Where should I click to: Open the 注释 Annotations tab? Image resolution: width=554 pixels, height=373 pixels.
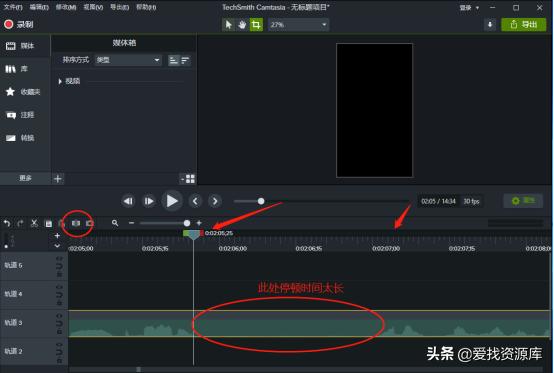click(x=25, y=115)
